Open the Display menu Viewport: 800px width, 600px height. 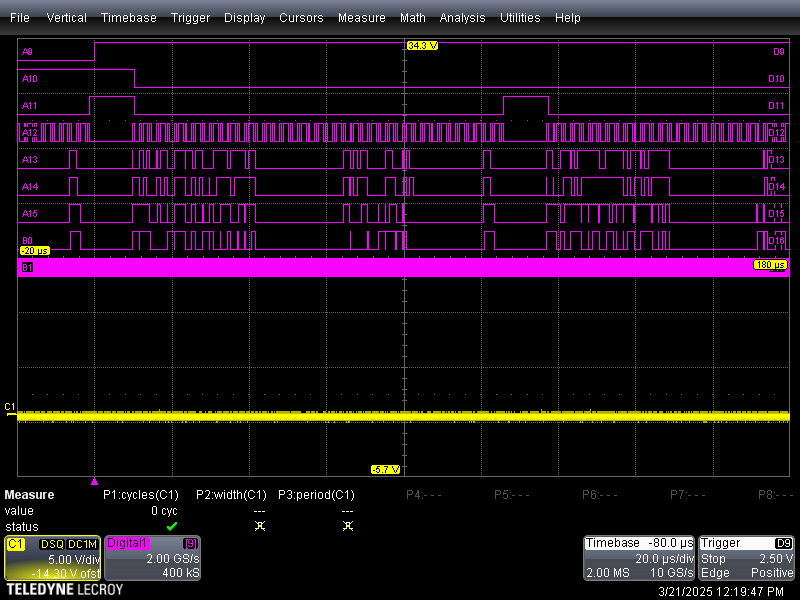click(244, 17)
